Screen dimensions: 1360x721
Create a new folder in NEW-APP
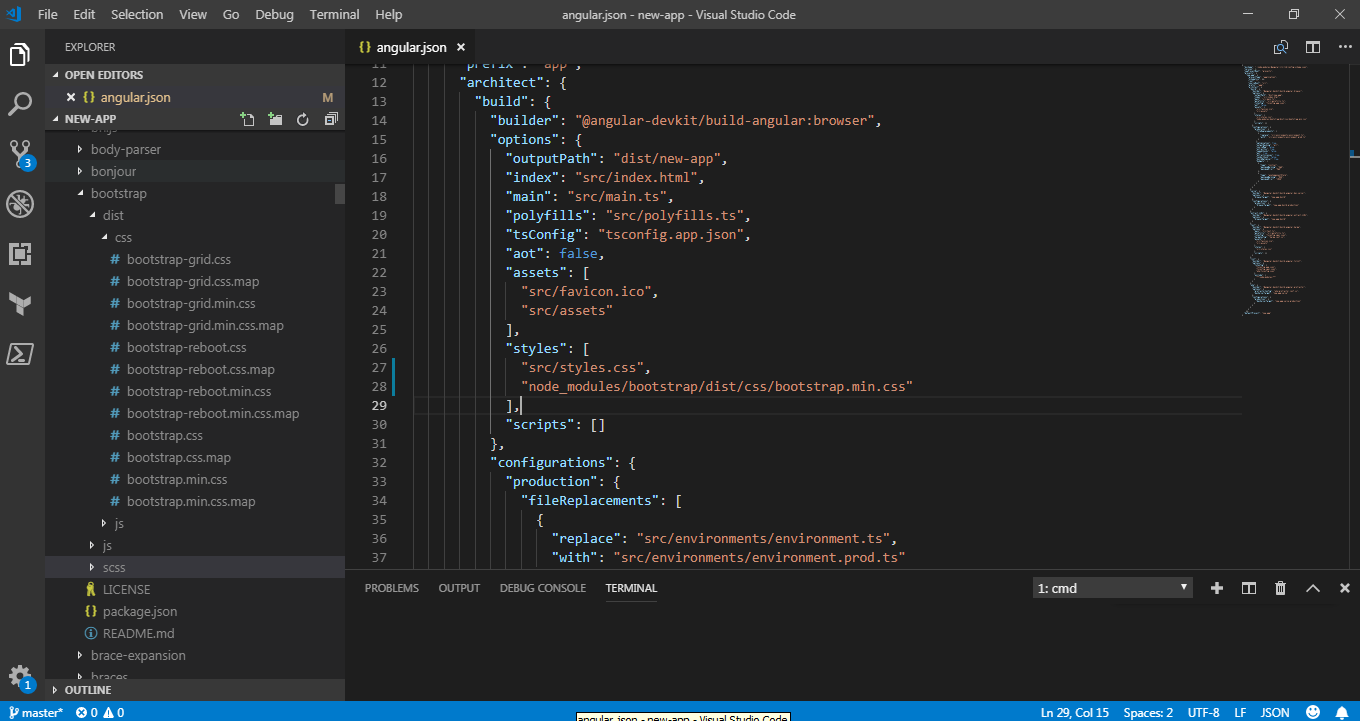pos(275,118)
